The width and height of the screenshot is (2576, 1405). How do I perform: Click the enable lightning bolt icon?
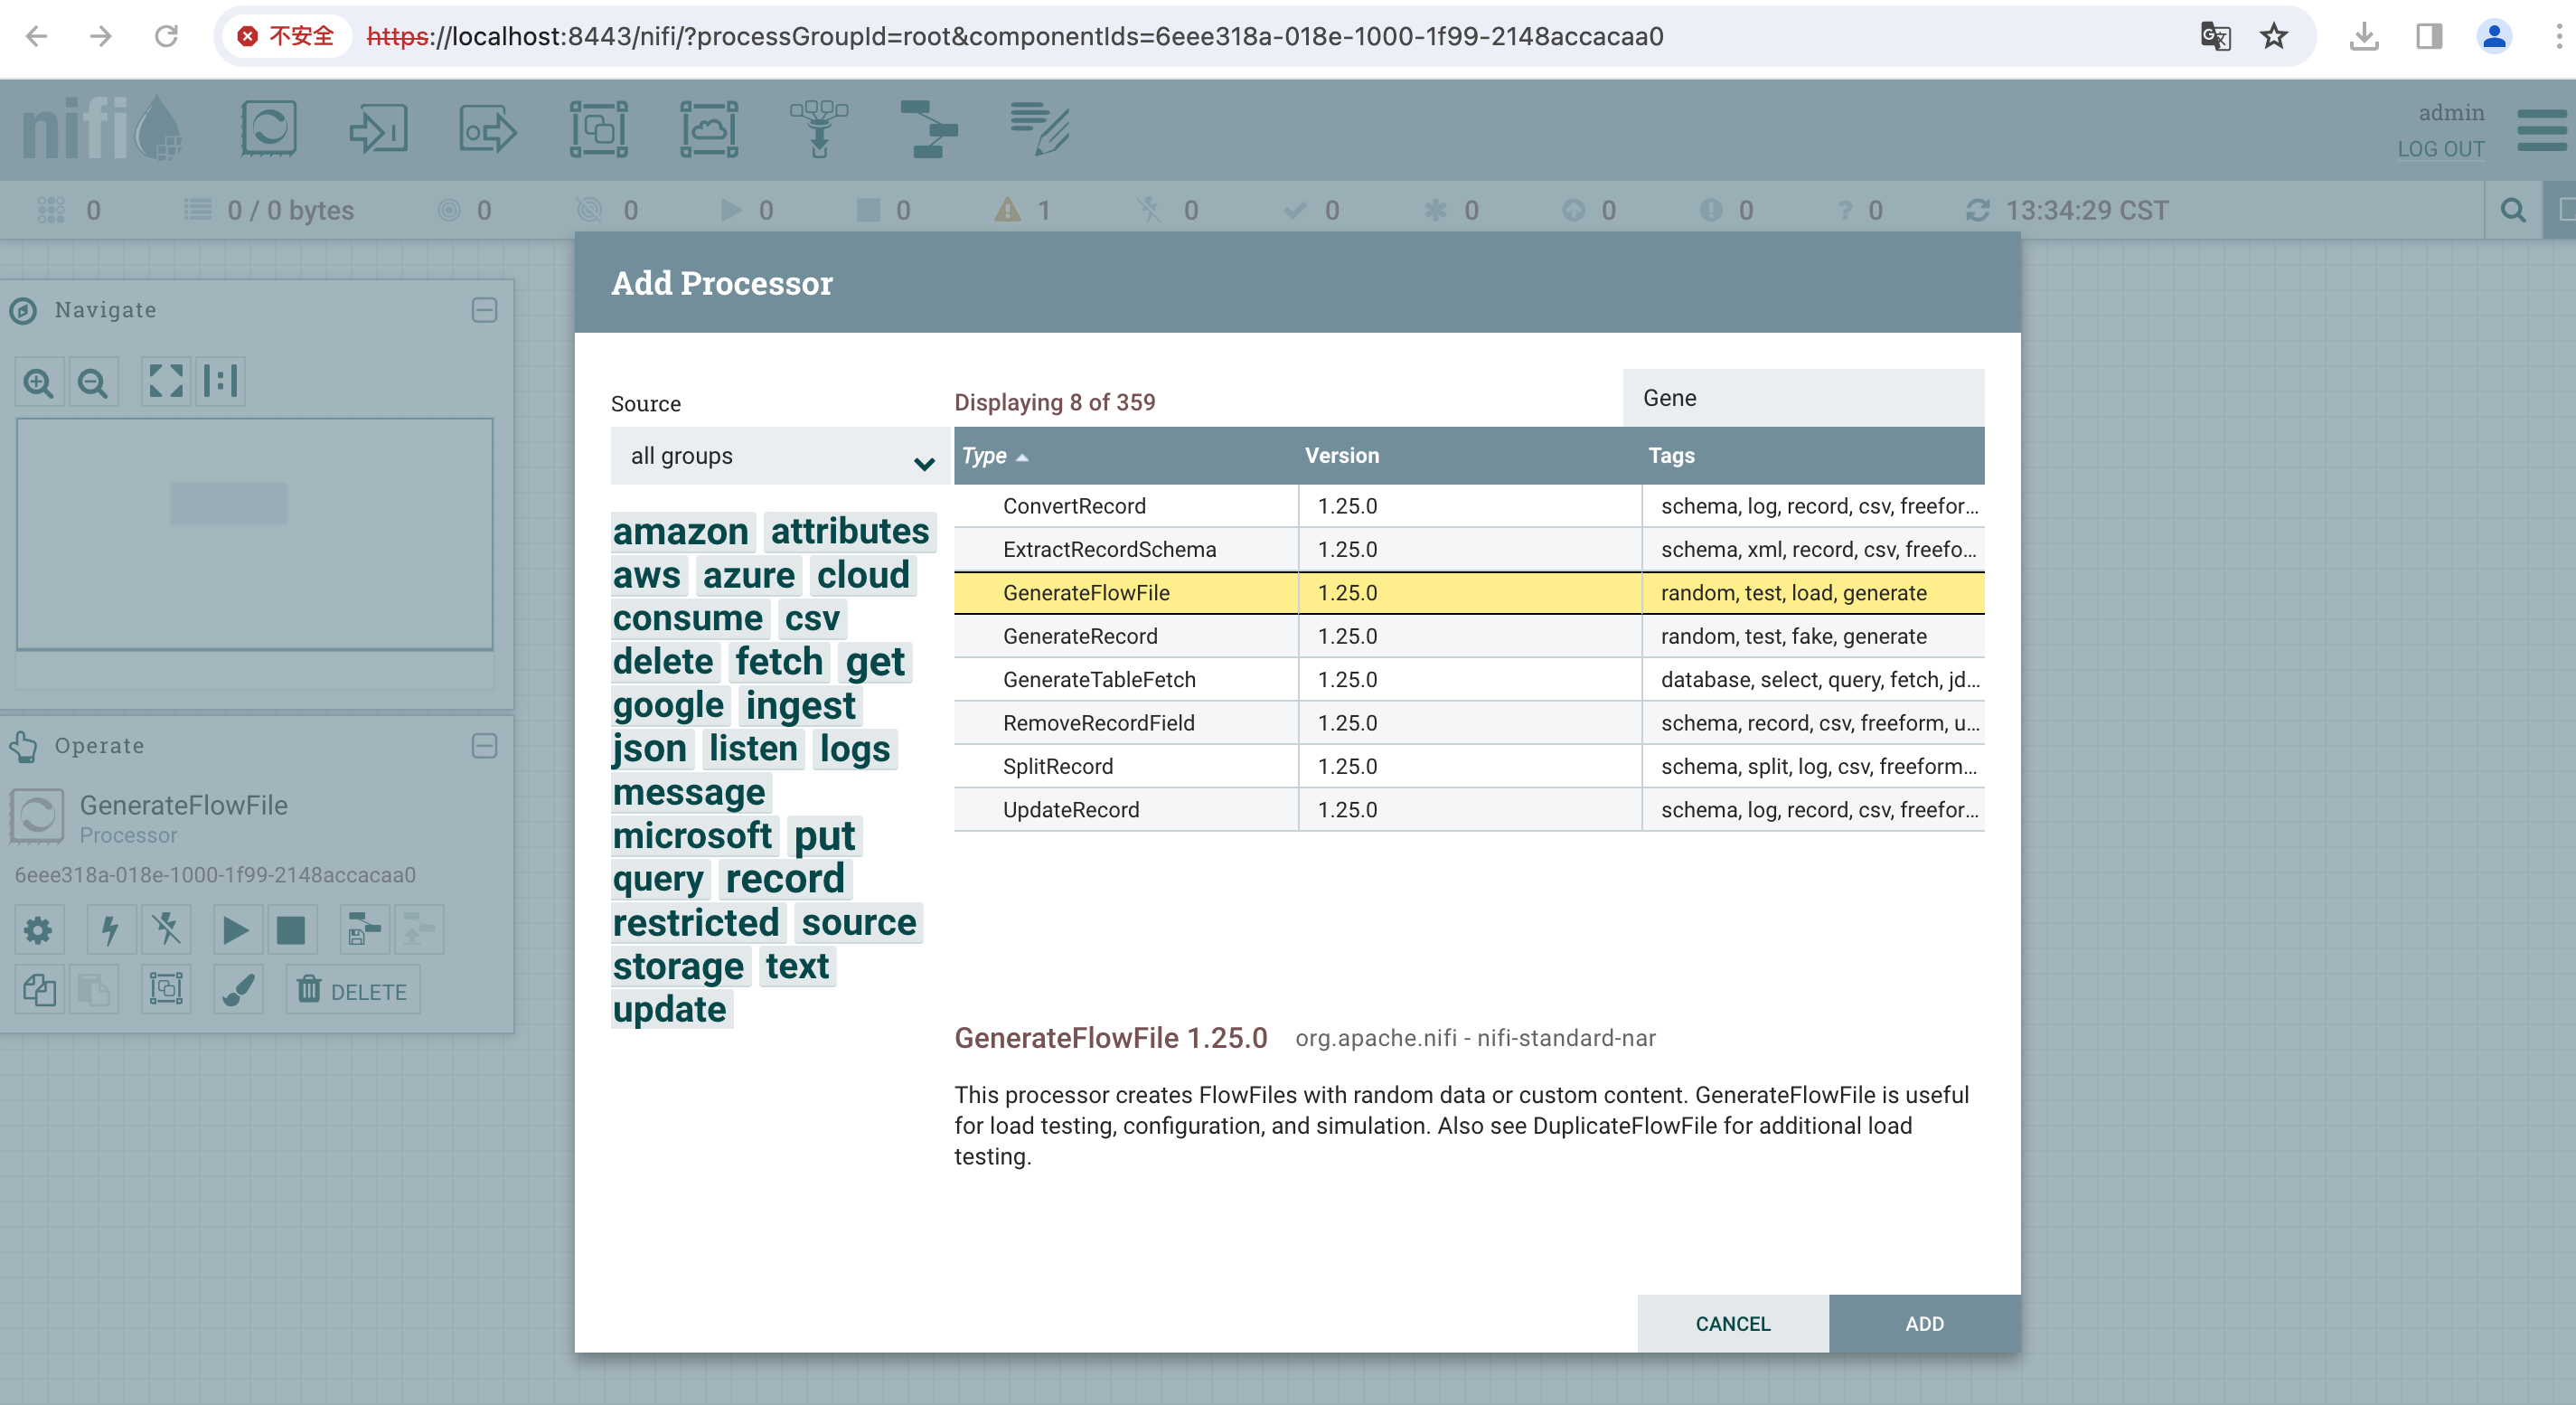click(110, 930)
